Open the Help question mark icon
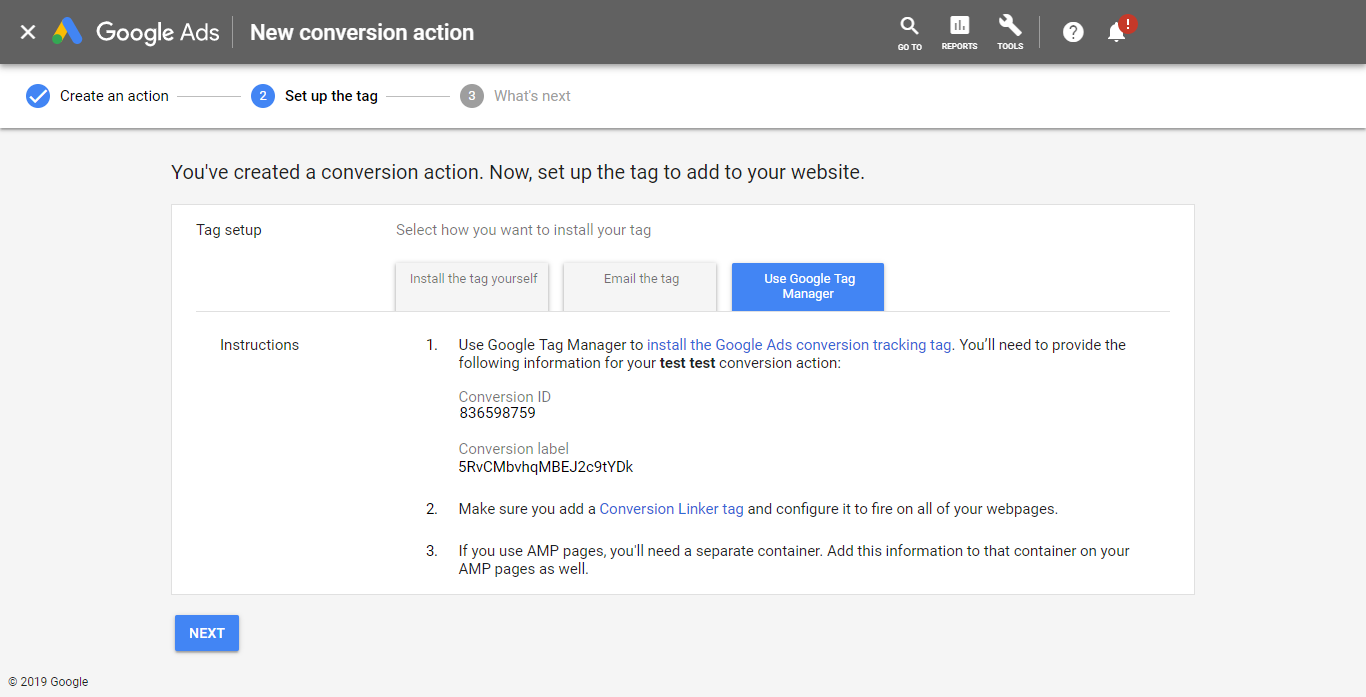 click(1073, 32)
